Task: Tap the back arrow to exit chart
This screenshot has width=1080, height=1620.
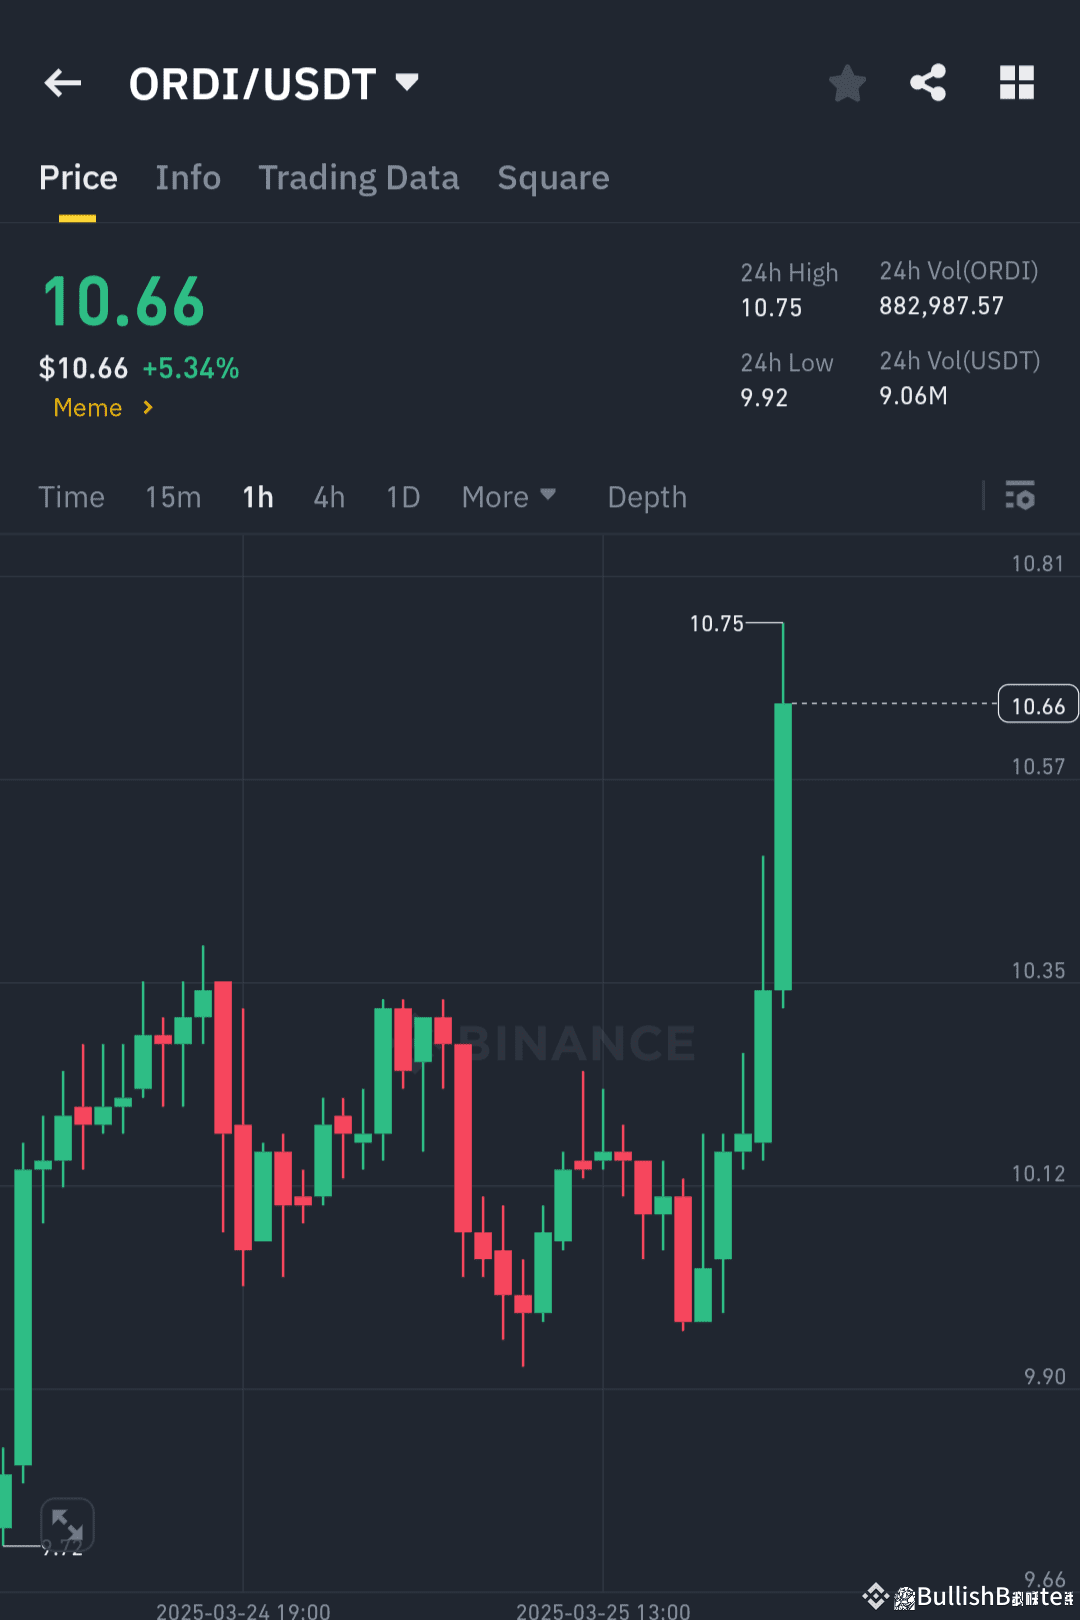Action: tap(62, 83)
